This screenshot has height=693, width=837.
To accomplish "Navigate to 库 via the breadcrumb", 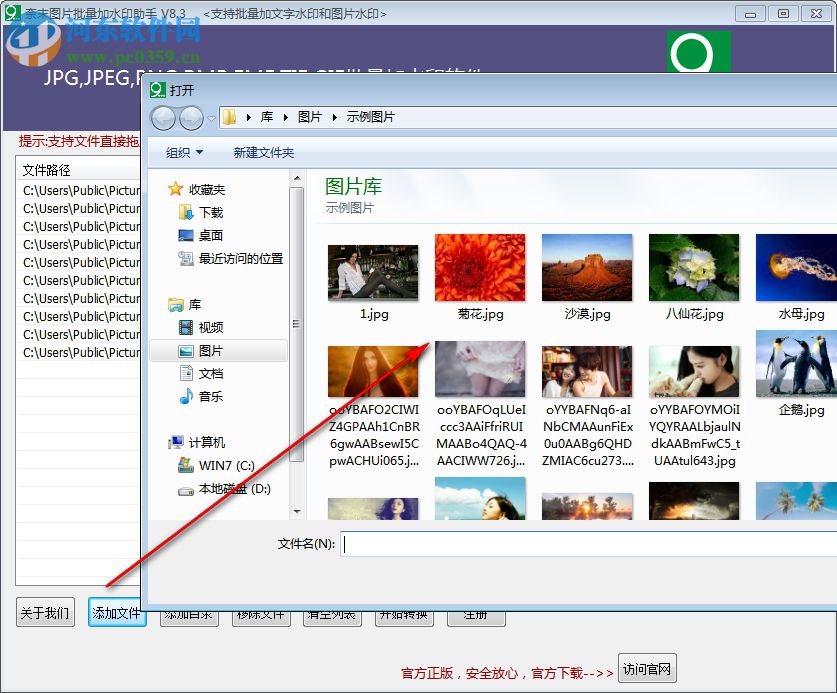I will pyautogui.click(x=266, y=117).
